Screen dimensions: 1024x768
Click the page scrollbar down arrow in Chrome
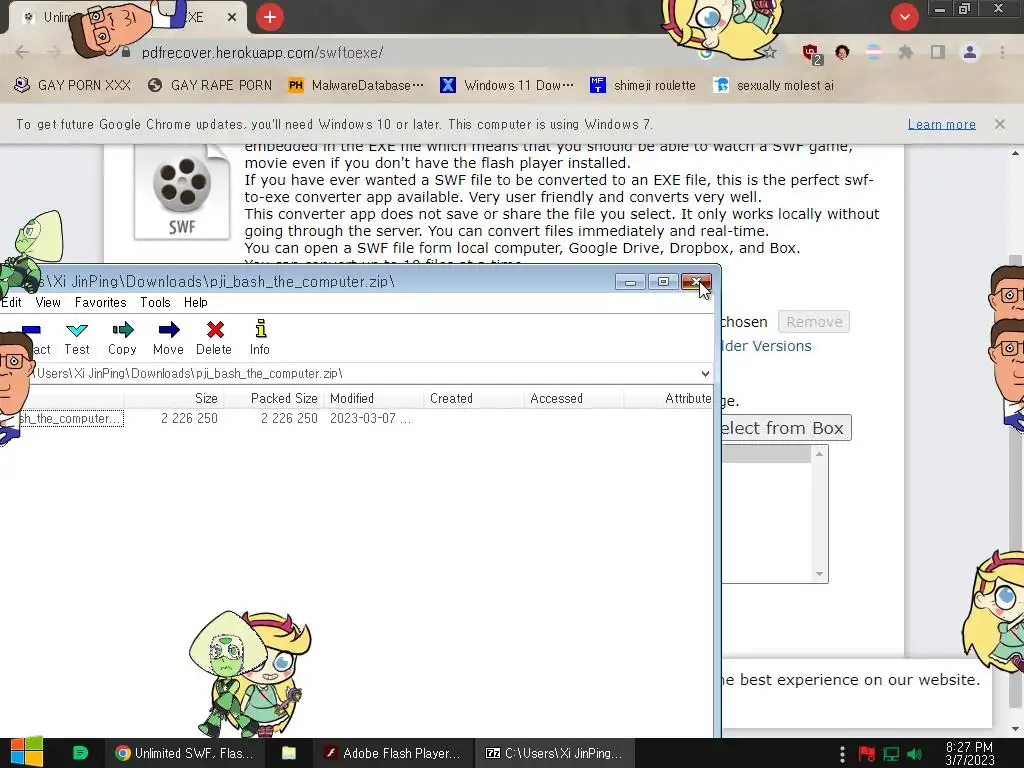[x=1015, y=729]
